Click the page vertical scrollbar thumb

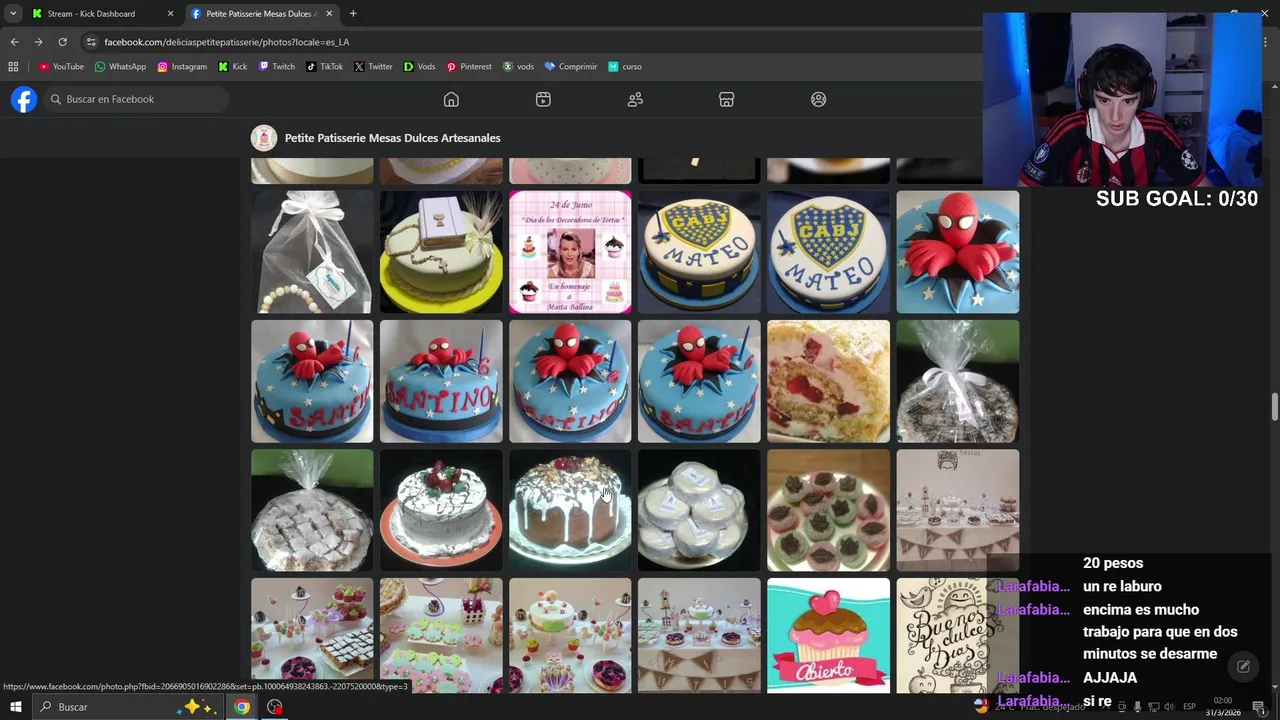[1274, 408]
